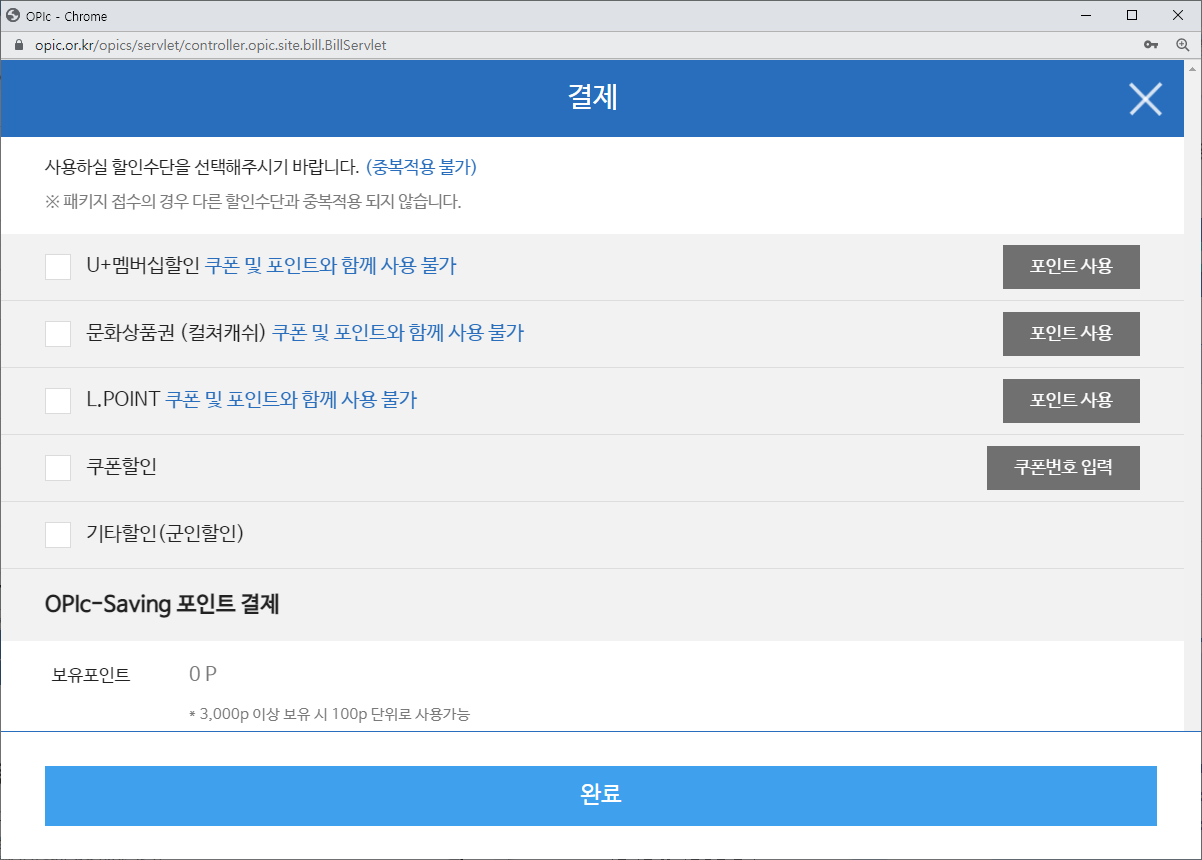Viewport: 1202px width, 860px height.
Task: Click the 보유포인트 label
Action: click(91, 675)
